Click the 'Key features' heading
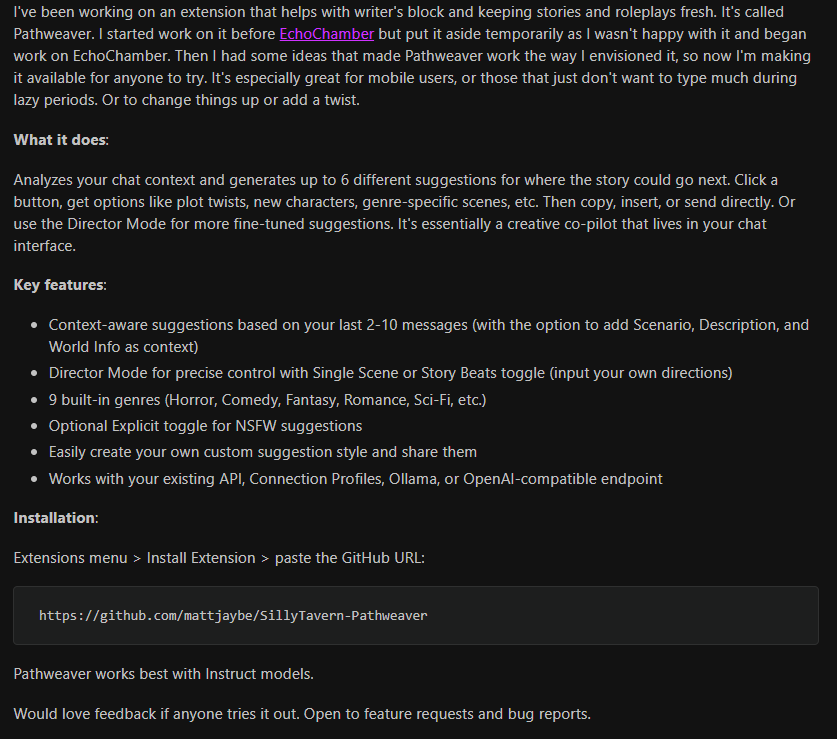The image size is (837, 739). coord(58,285)
